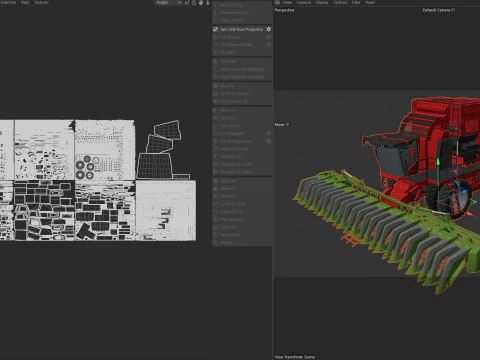Click the green Y-axis gizmo arrow

coord(438,163)
